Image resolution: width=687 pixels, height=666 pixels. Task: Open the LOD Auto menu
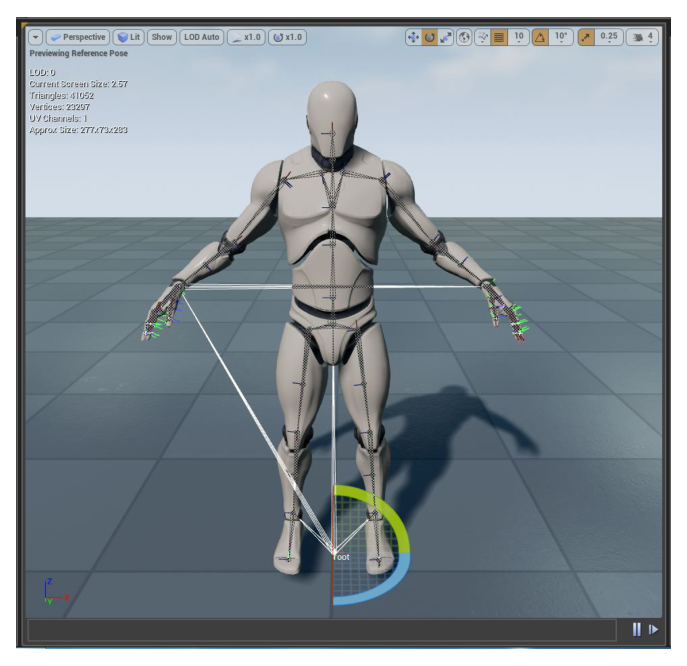tap(202, 37)
